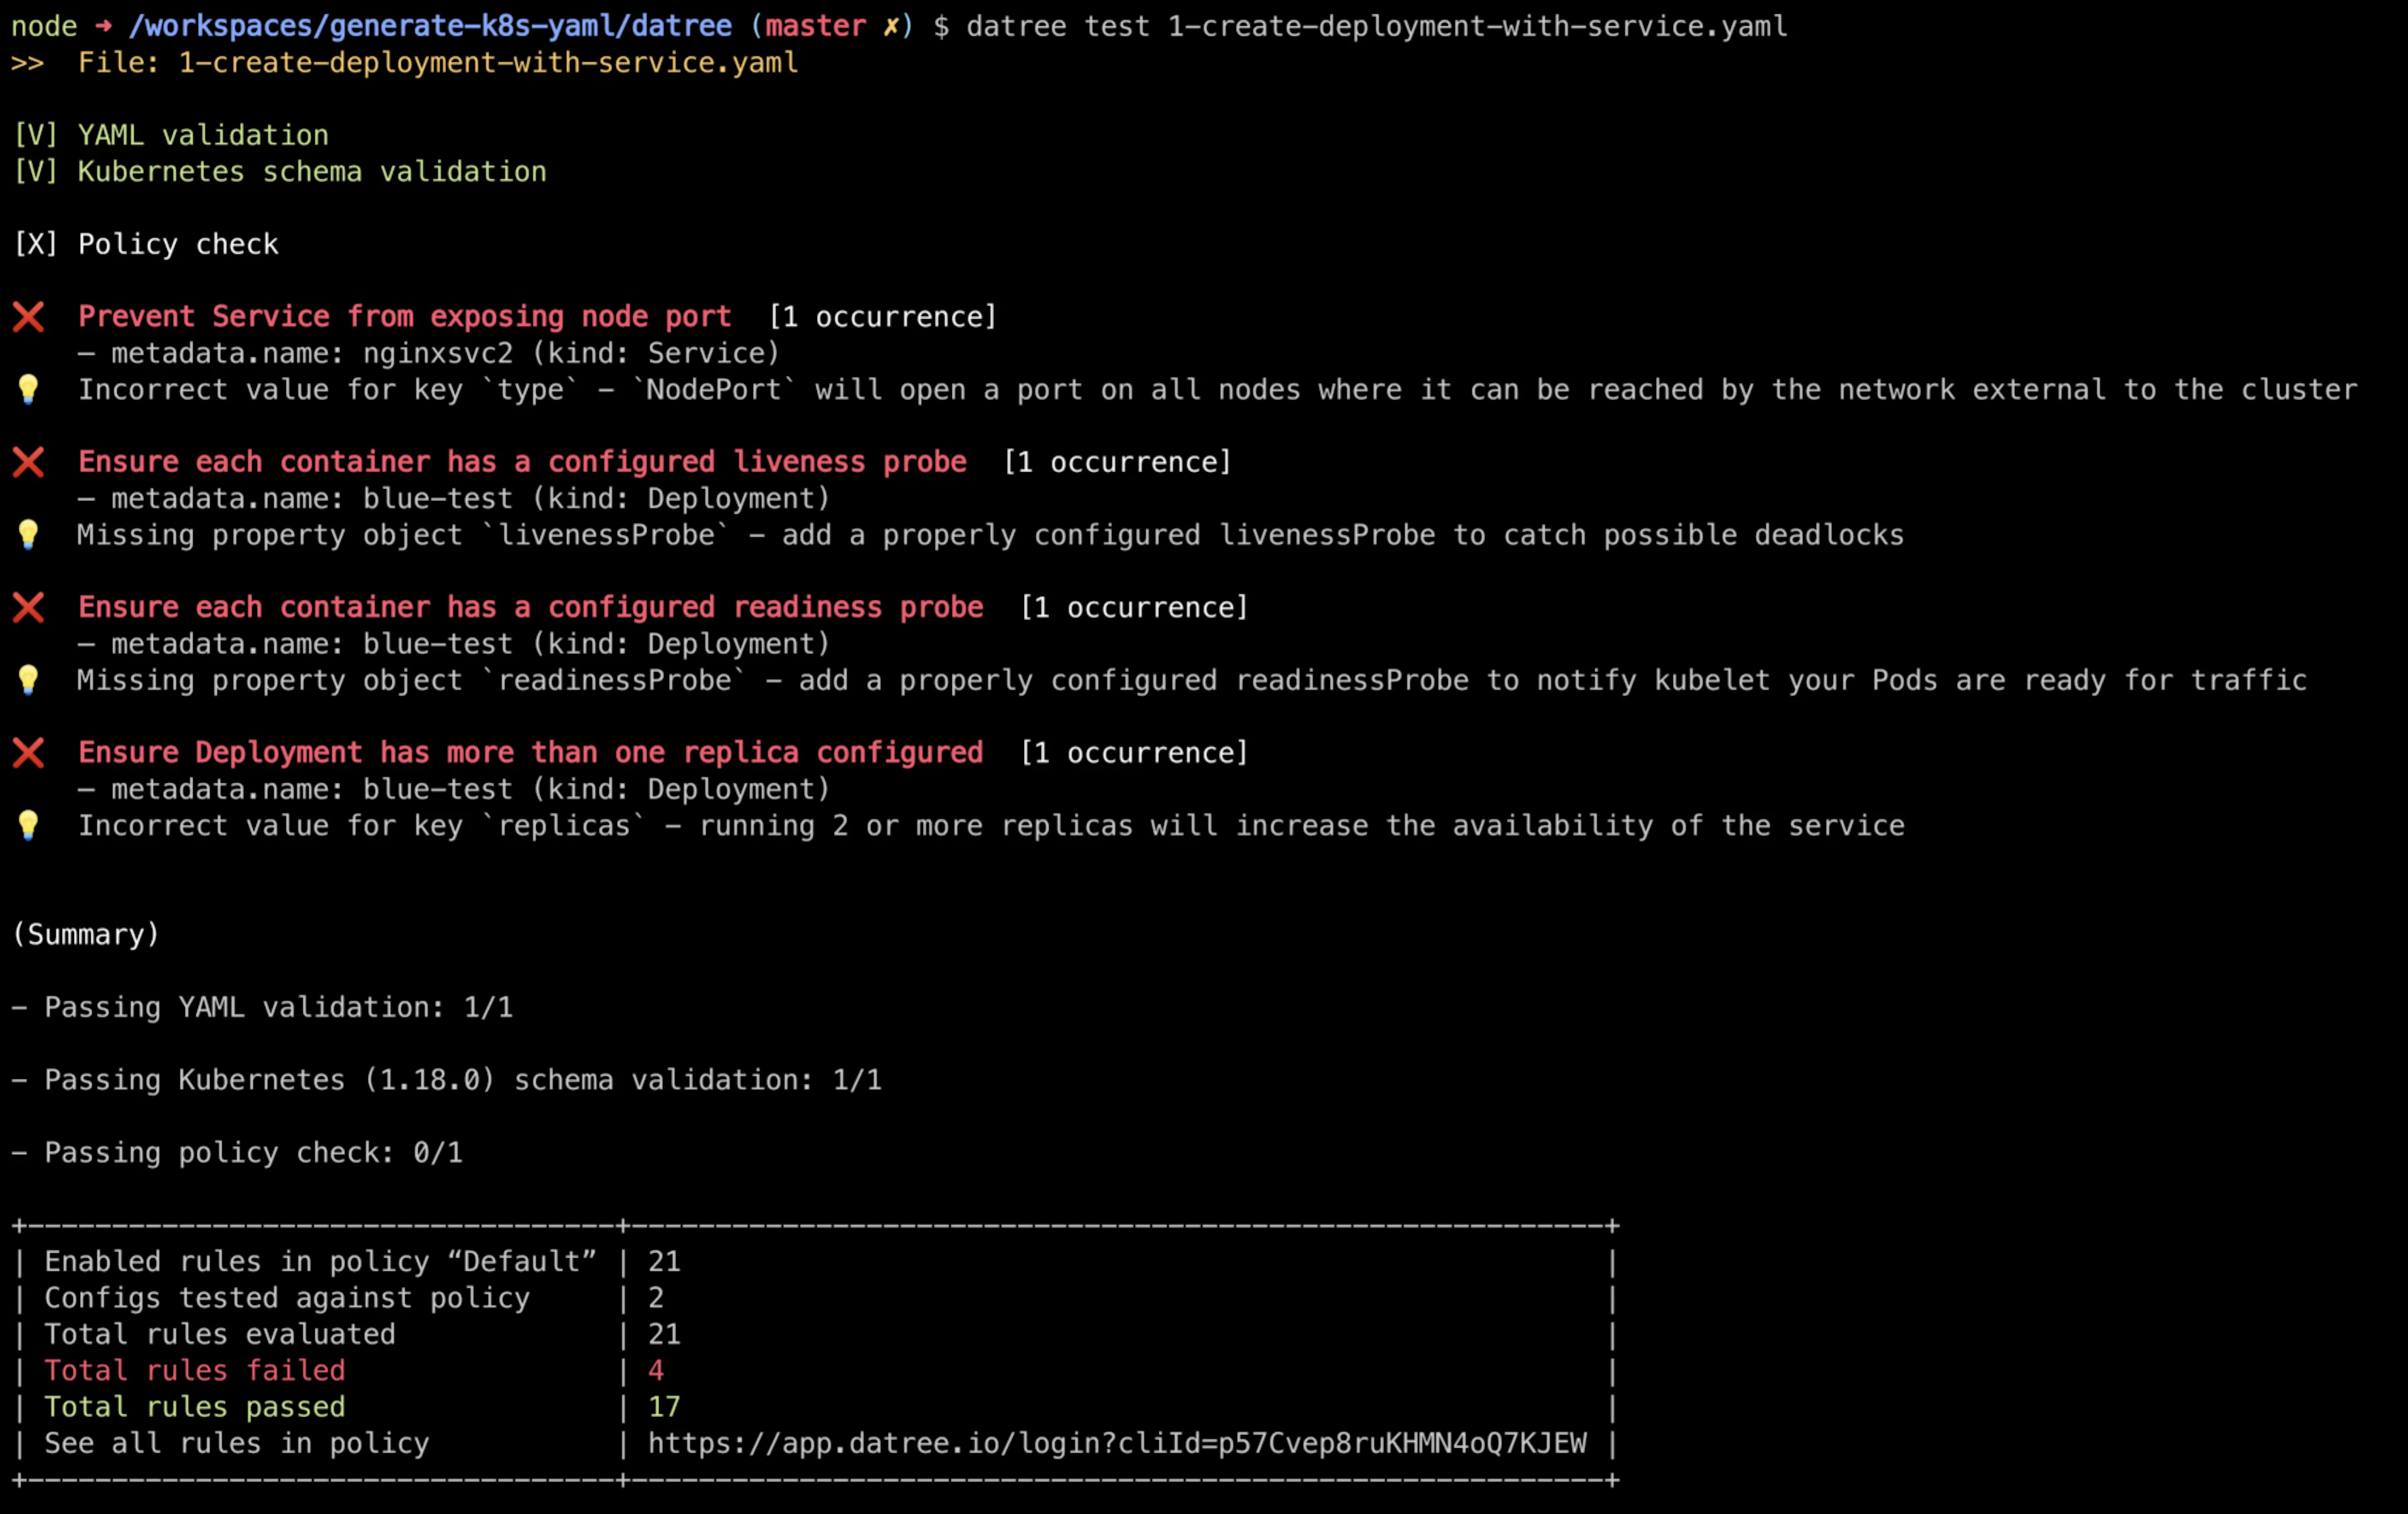Click the '(Summary)' heading

86,934
